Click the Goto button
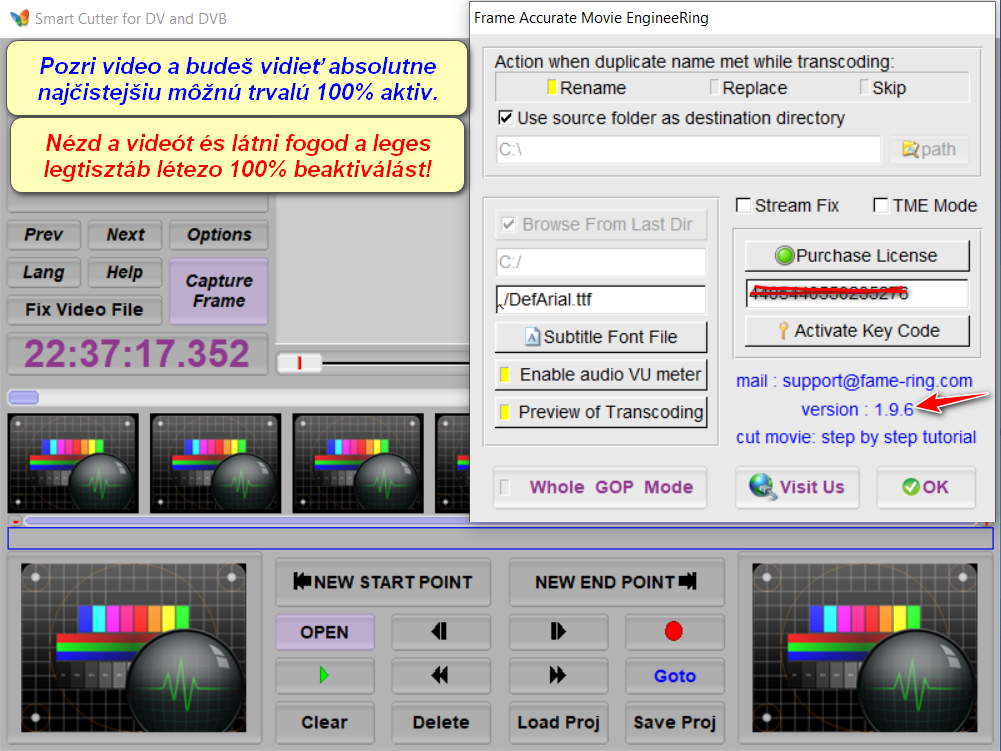The image size is (1001, 751). coord(674,676)
